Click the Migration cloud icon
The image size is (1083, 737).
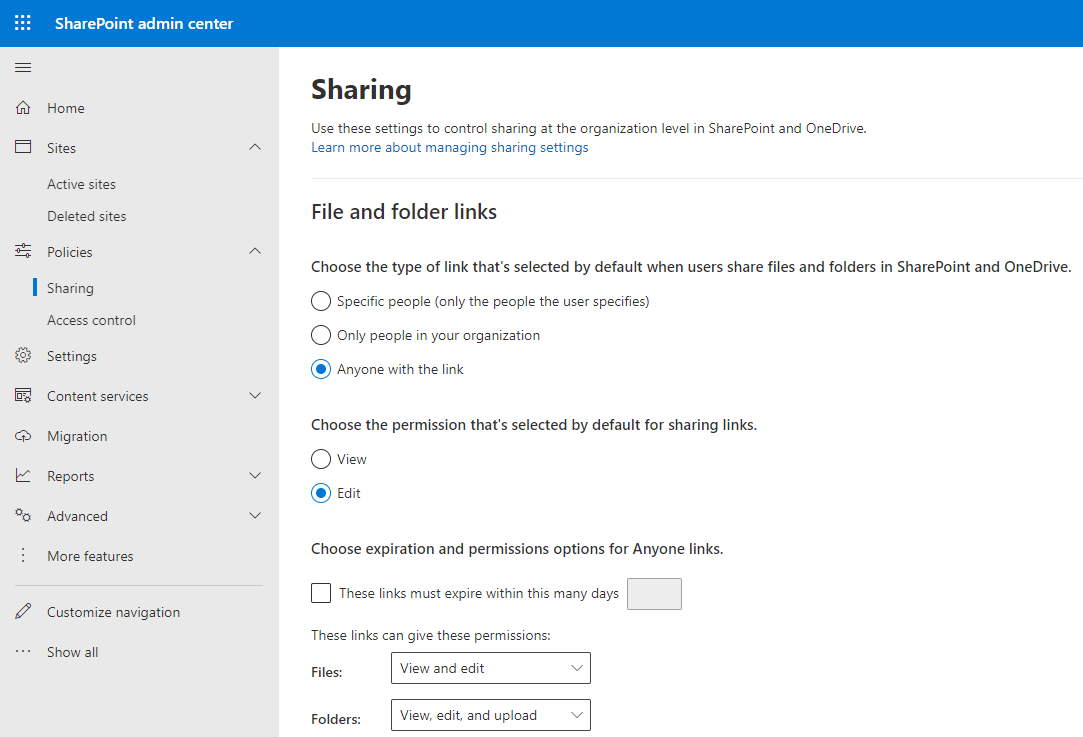(x=23, y=436)
